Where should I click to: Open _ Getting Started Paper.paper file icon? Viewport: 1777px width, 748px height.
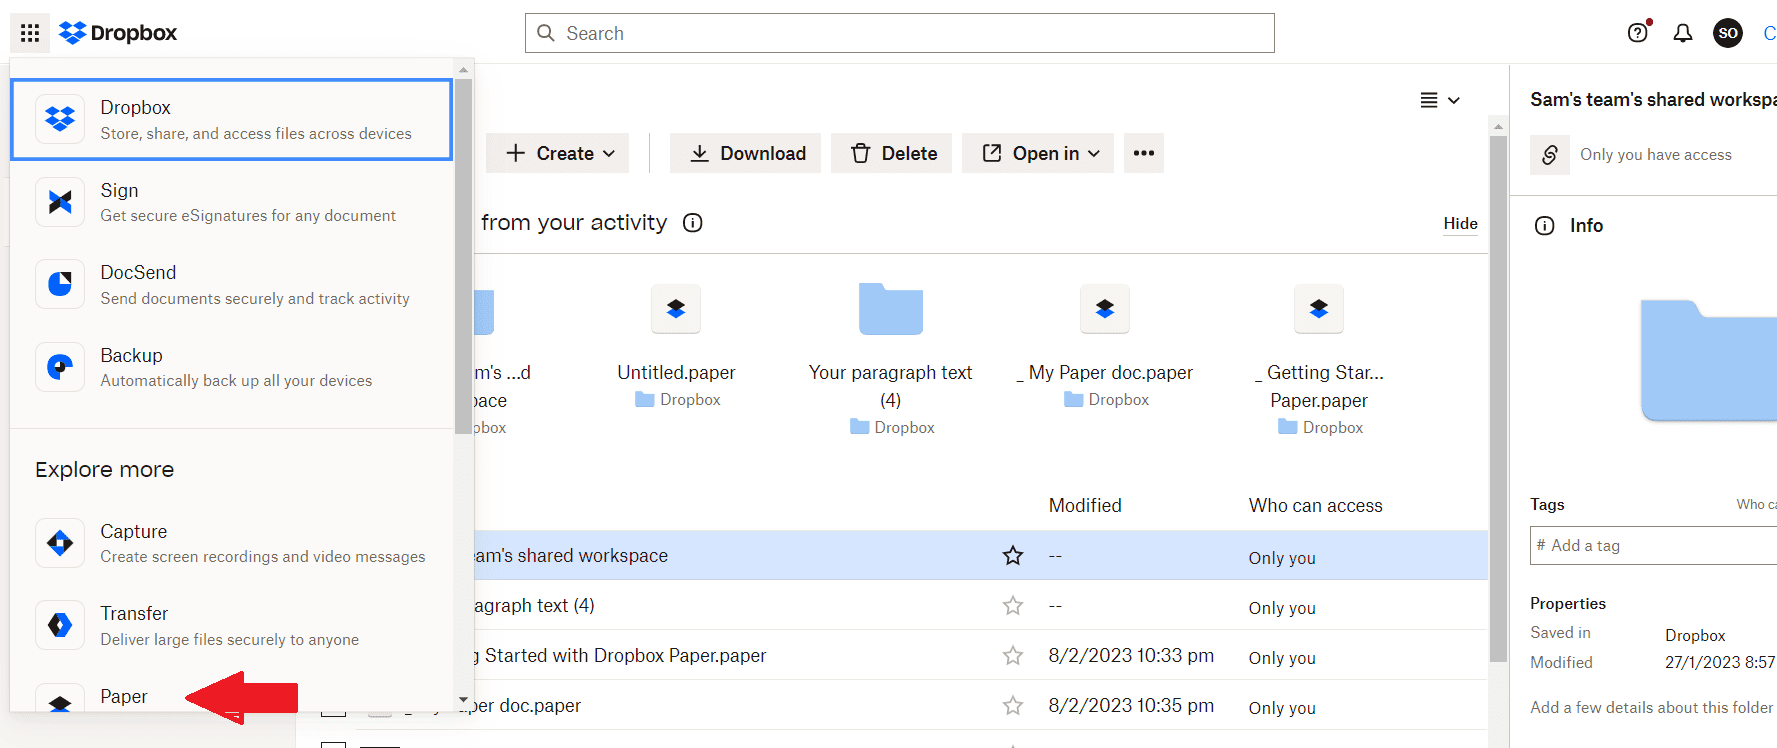point(1319,309)
